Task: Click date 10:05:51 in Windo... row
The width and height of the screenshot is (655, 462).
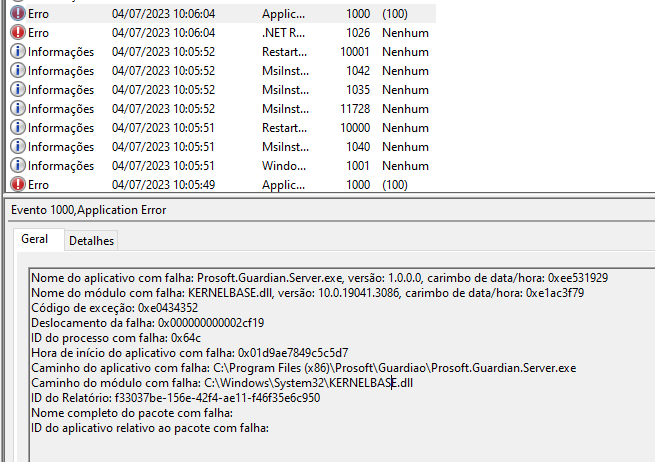Action: (x=163, y=166)
